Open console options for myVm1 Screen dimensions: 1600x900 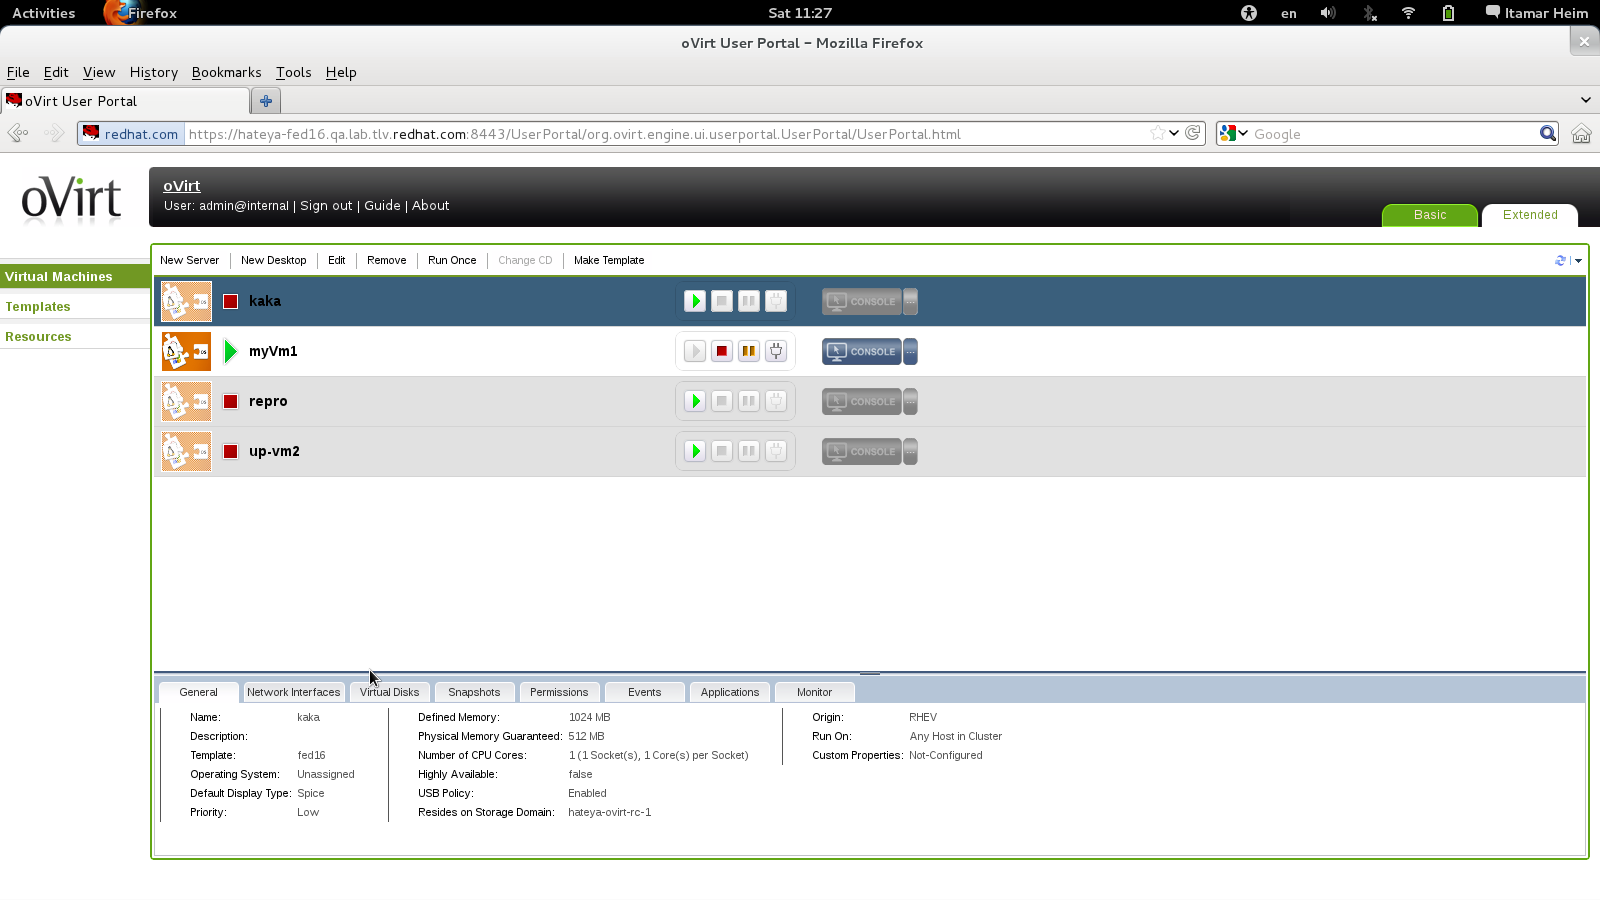[x=911, y=351]
